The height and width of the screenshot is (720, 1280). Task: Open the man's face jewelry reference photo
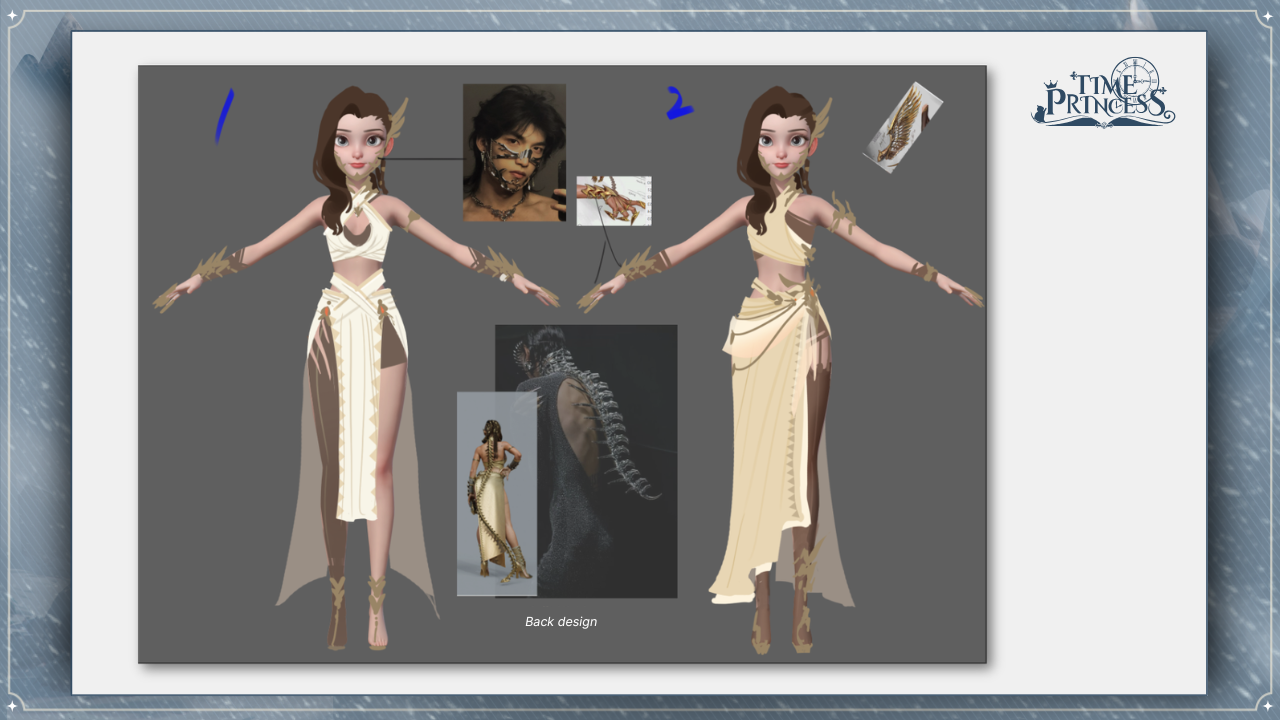tap(514, 152)
